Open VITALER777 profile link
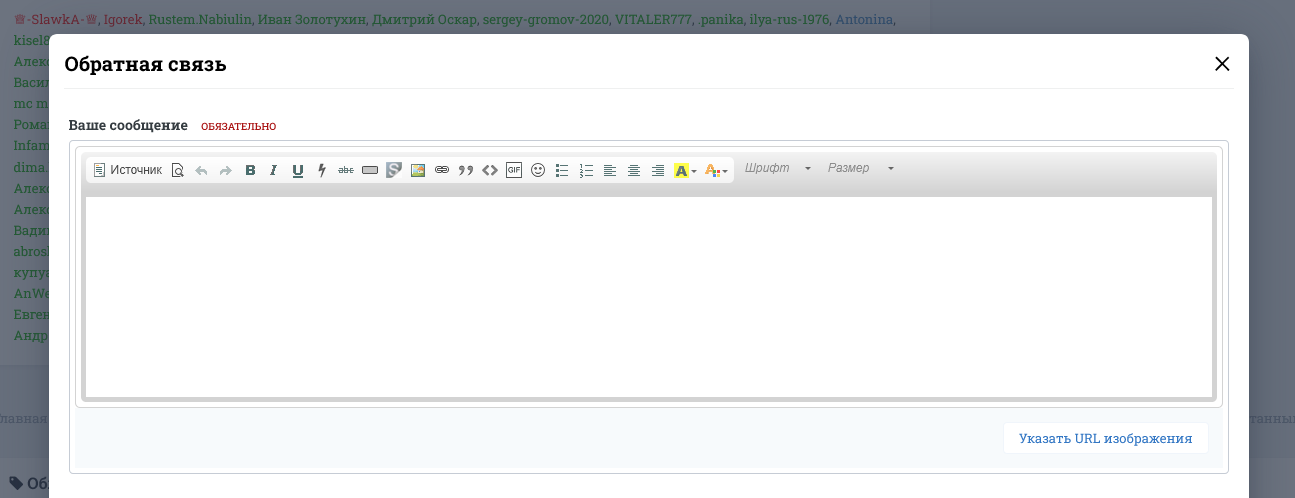The height and width of the screenshot is (498, 1295). [x=652, y=19]
